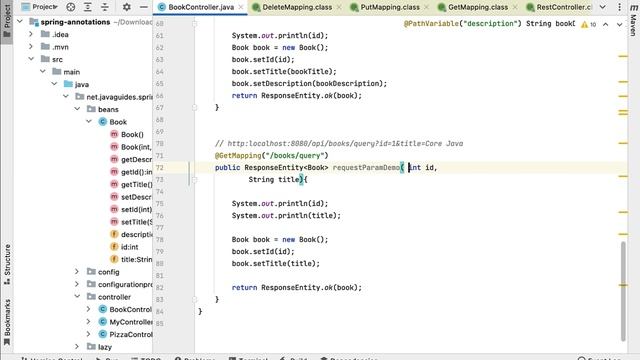Screen dimensions: 640x360
Task: Open Project panel settings gear
Action: 127,7
